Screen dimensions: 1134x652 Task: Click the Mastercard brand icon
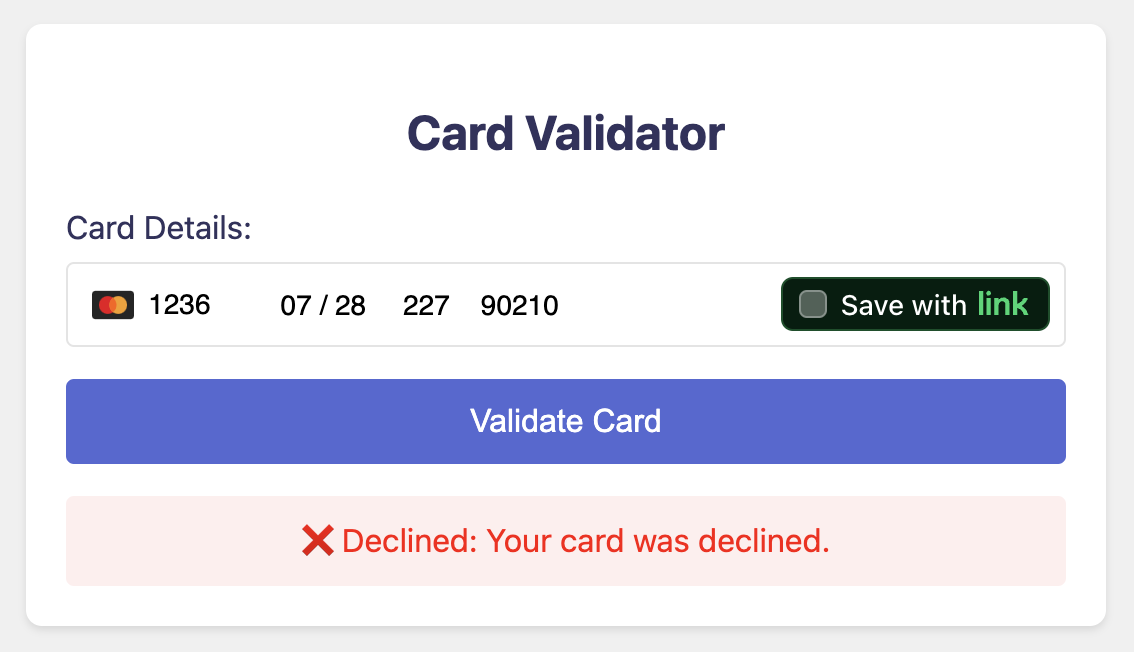(112, 305)
